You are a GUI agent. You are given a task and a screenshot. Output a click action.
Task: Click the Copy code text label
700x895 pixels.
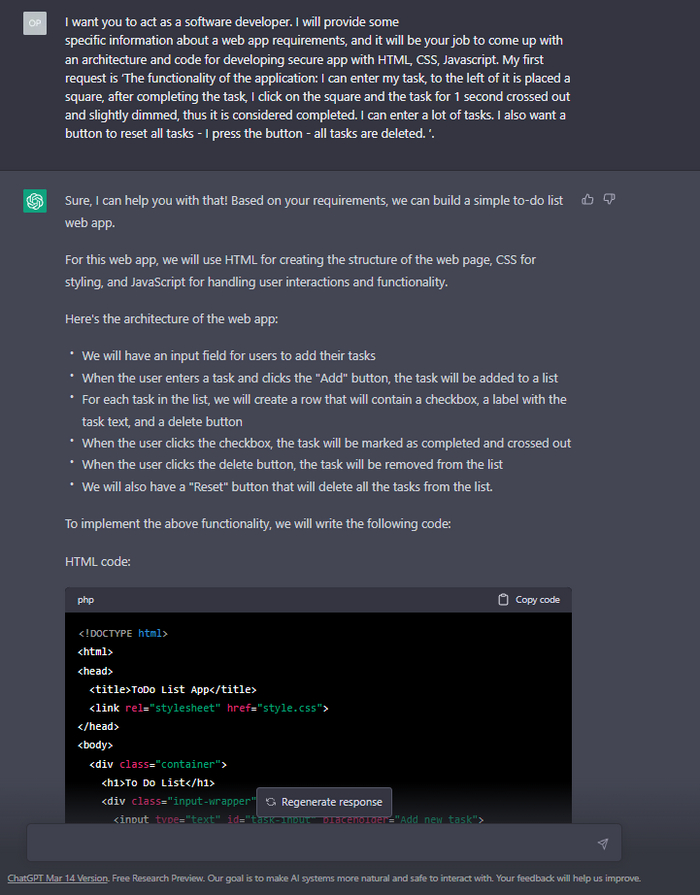pos(537,600)
